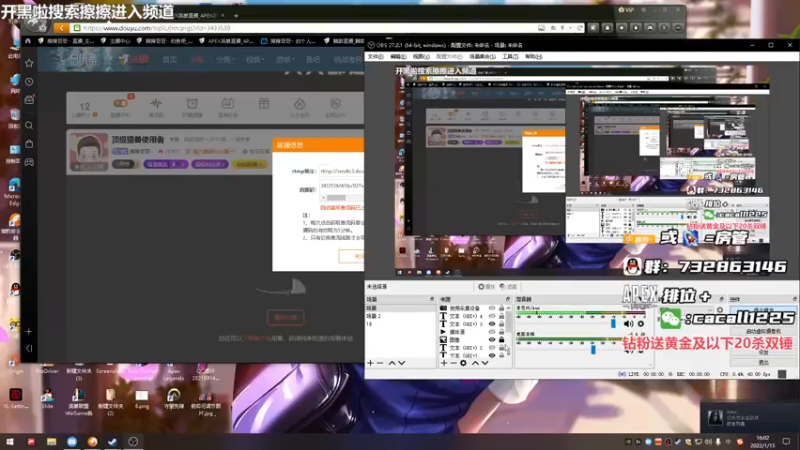Open the 鱼吧 link in the Douyu nav
The height and width of the screenshot is (450, 800).
coord(313,60)
